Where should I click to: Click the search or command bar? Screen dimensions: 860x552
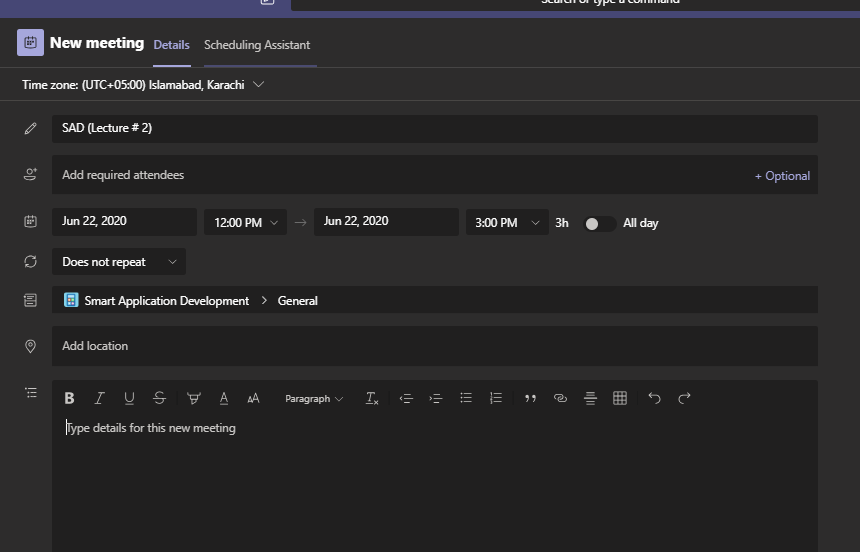(x=575, y=4)
